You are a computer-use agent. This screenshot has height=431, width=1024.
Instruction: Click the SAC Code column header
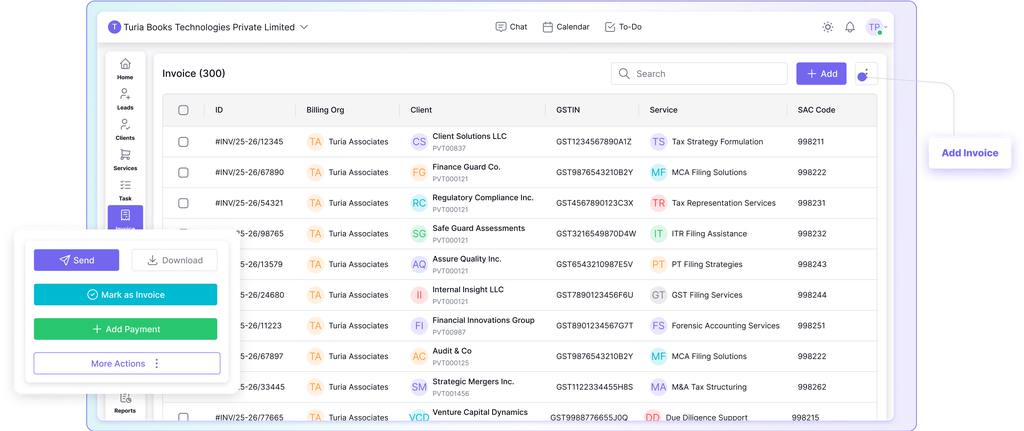(816, 110)
